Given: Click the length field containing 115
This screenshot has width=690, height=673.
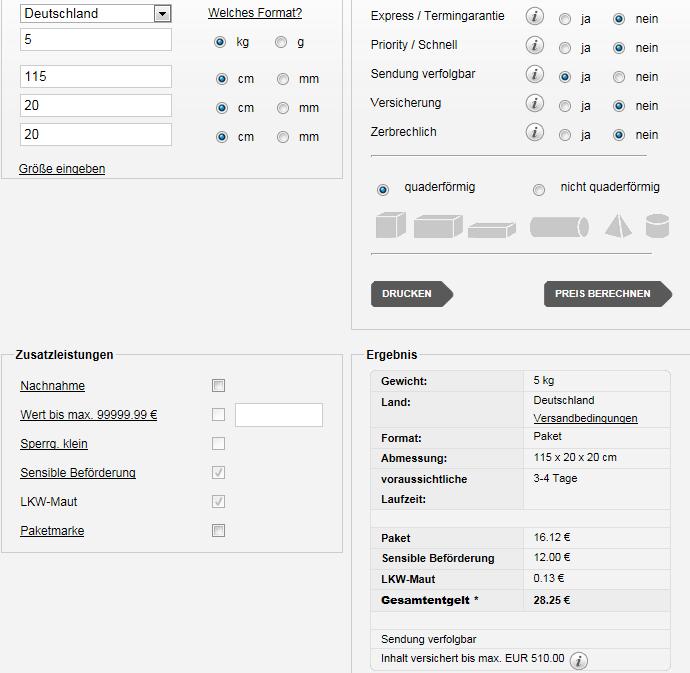Looking at the screenshot, I should click(x=96, y=77).
